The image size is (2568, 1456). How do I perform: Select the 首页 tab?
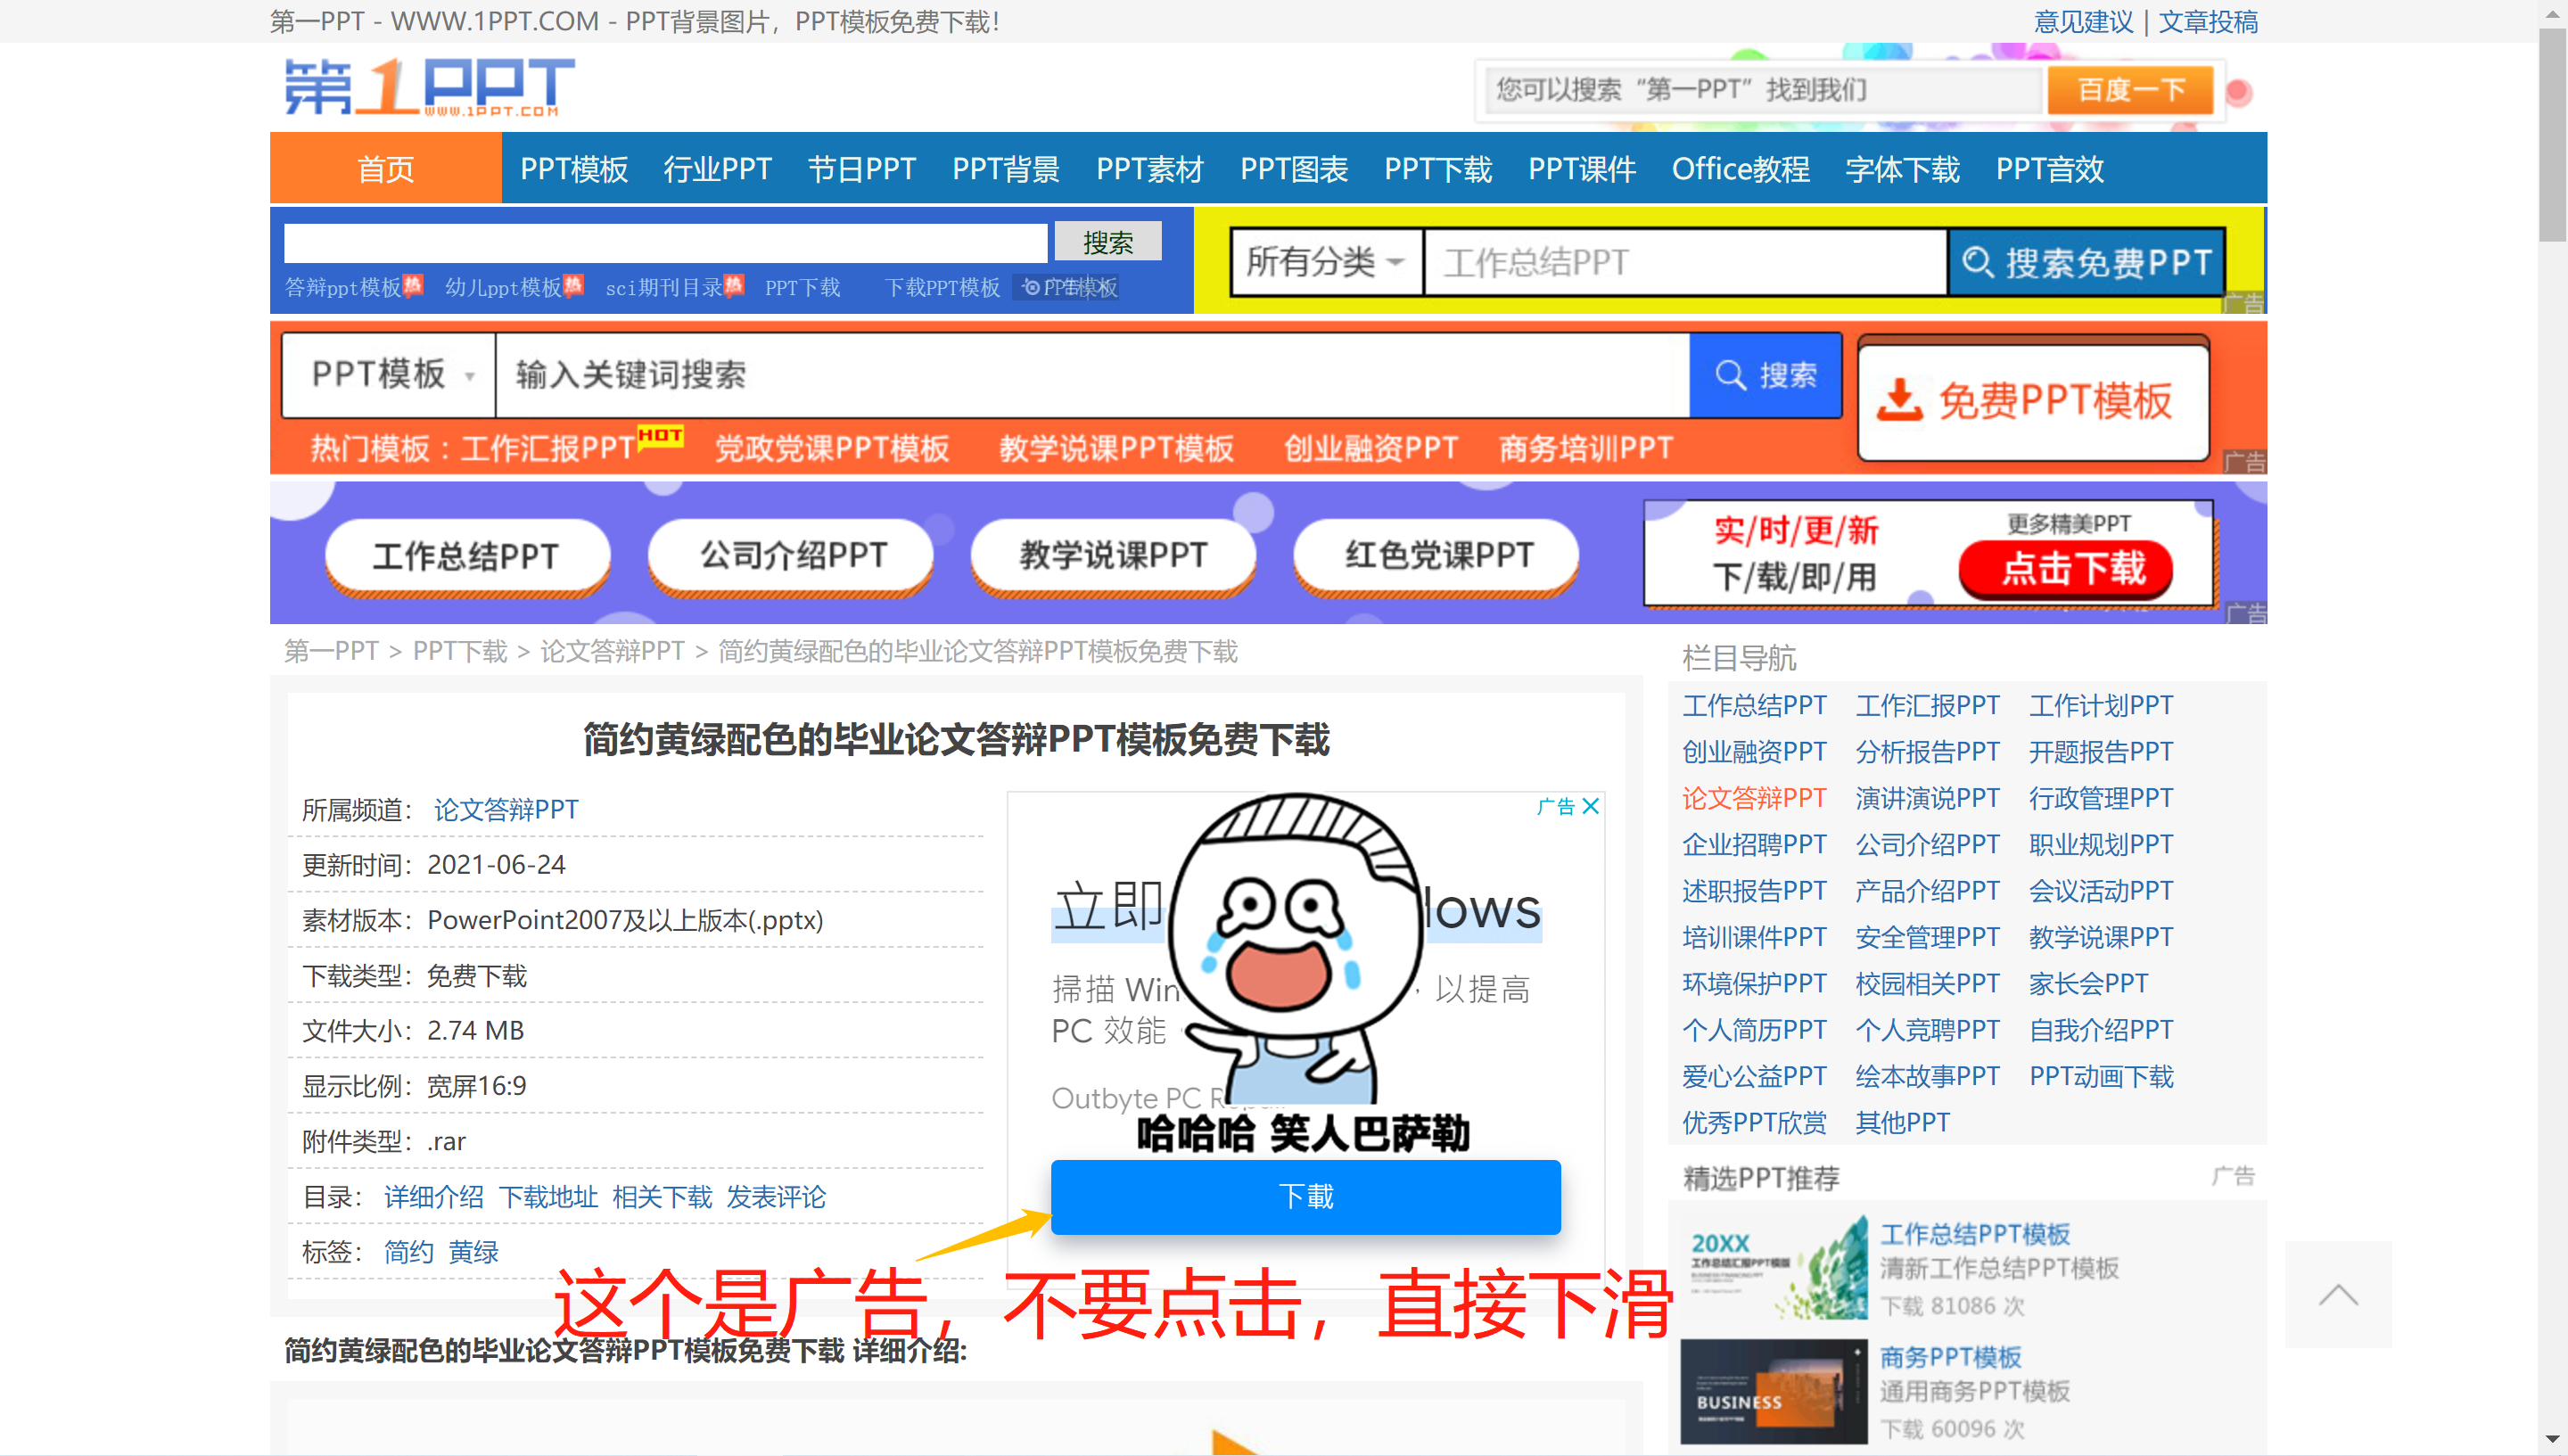point(385,169)
